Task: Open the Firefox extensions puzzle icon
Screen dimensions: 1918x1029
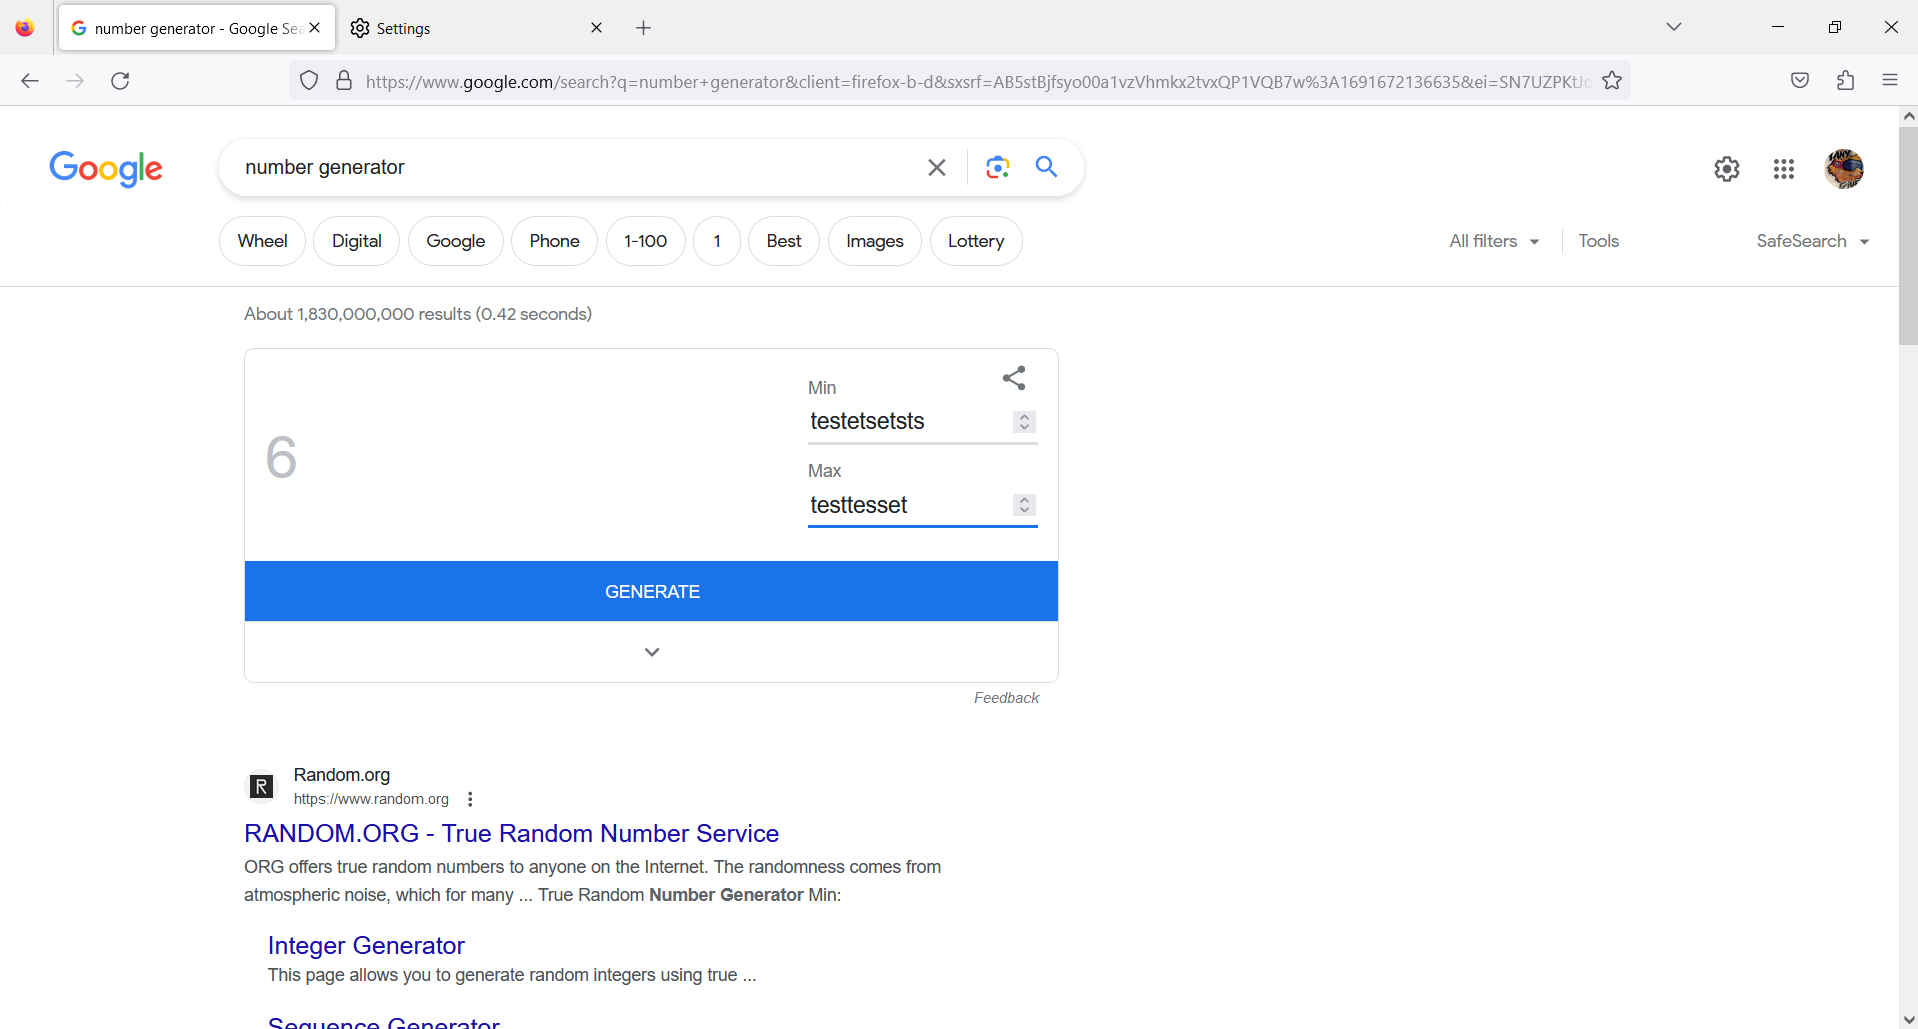Action: pos(1846,81)
